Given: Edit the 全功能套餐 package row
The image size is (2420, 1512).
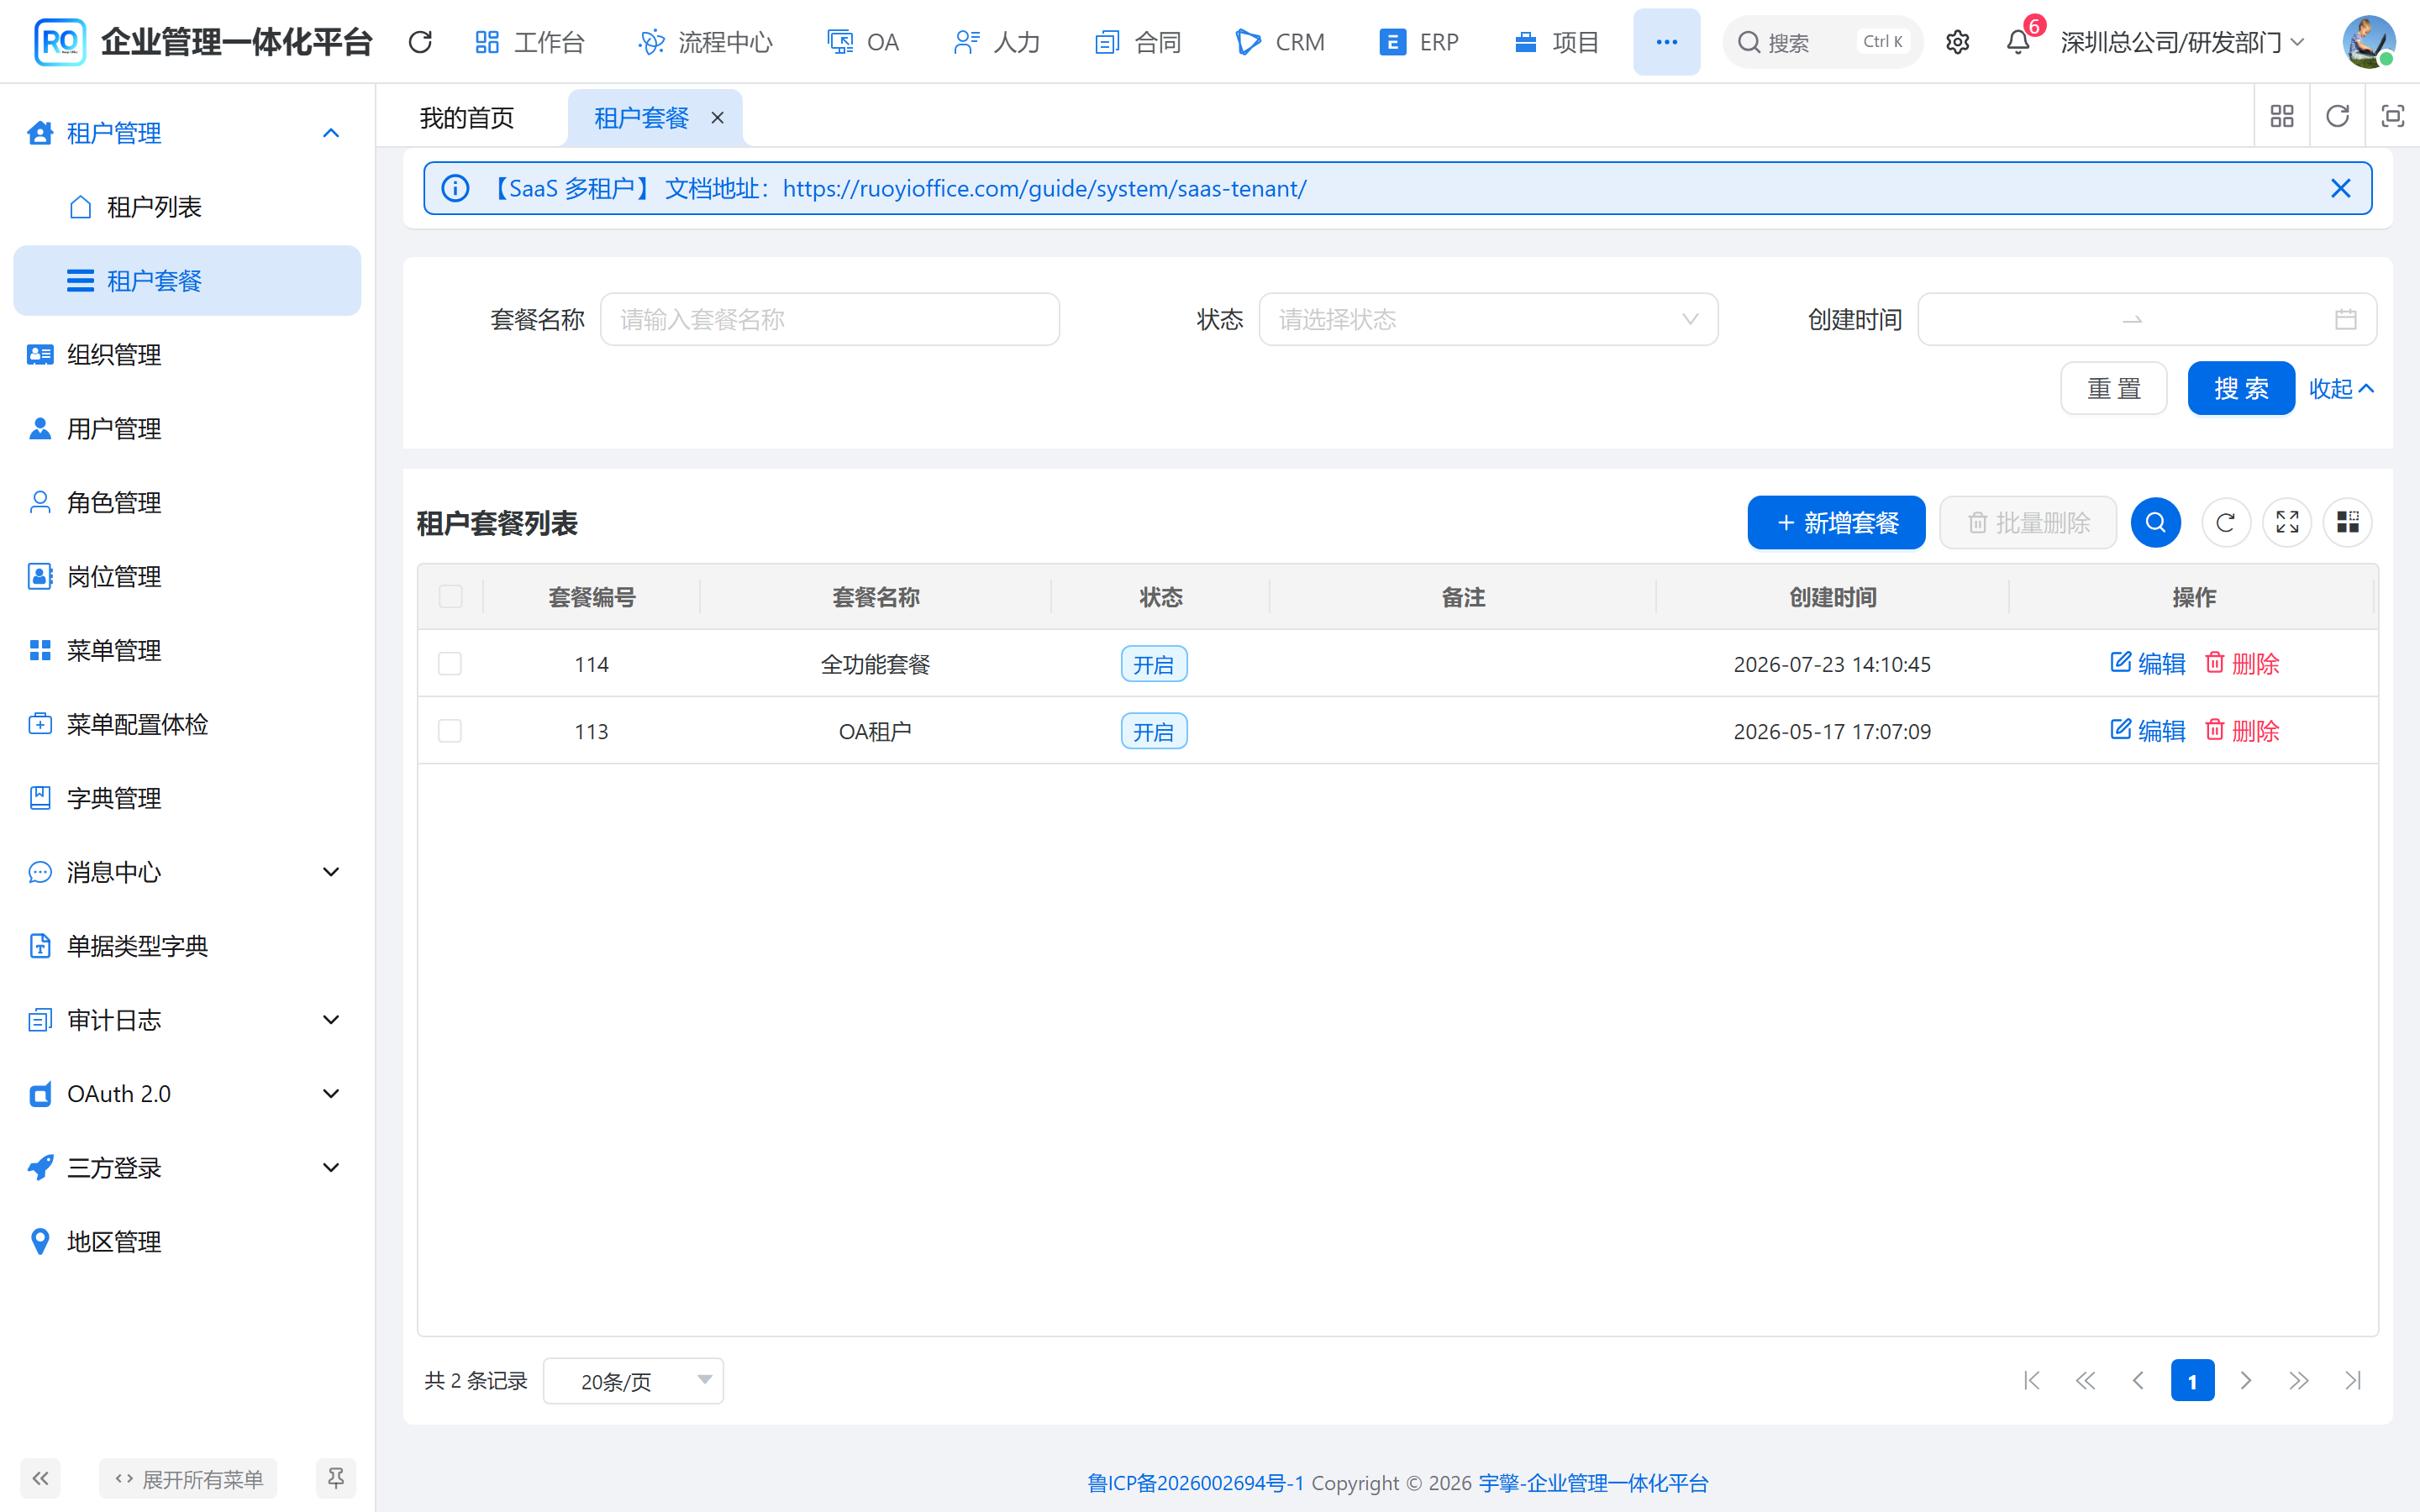Looking at the screenshot, I should coord(2147,664).
